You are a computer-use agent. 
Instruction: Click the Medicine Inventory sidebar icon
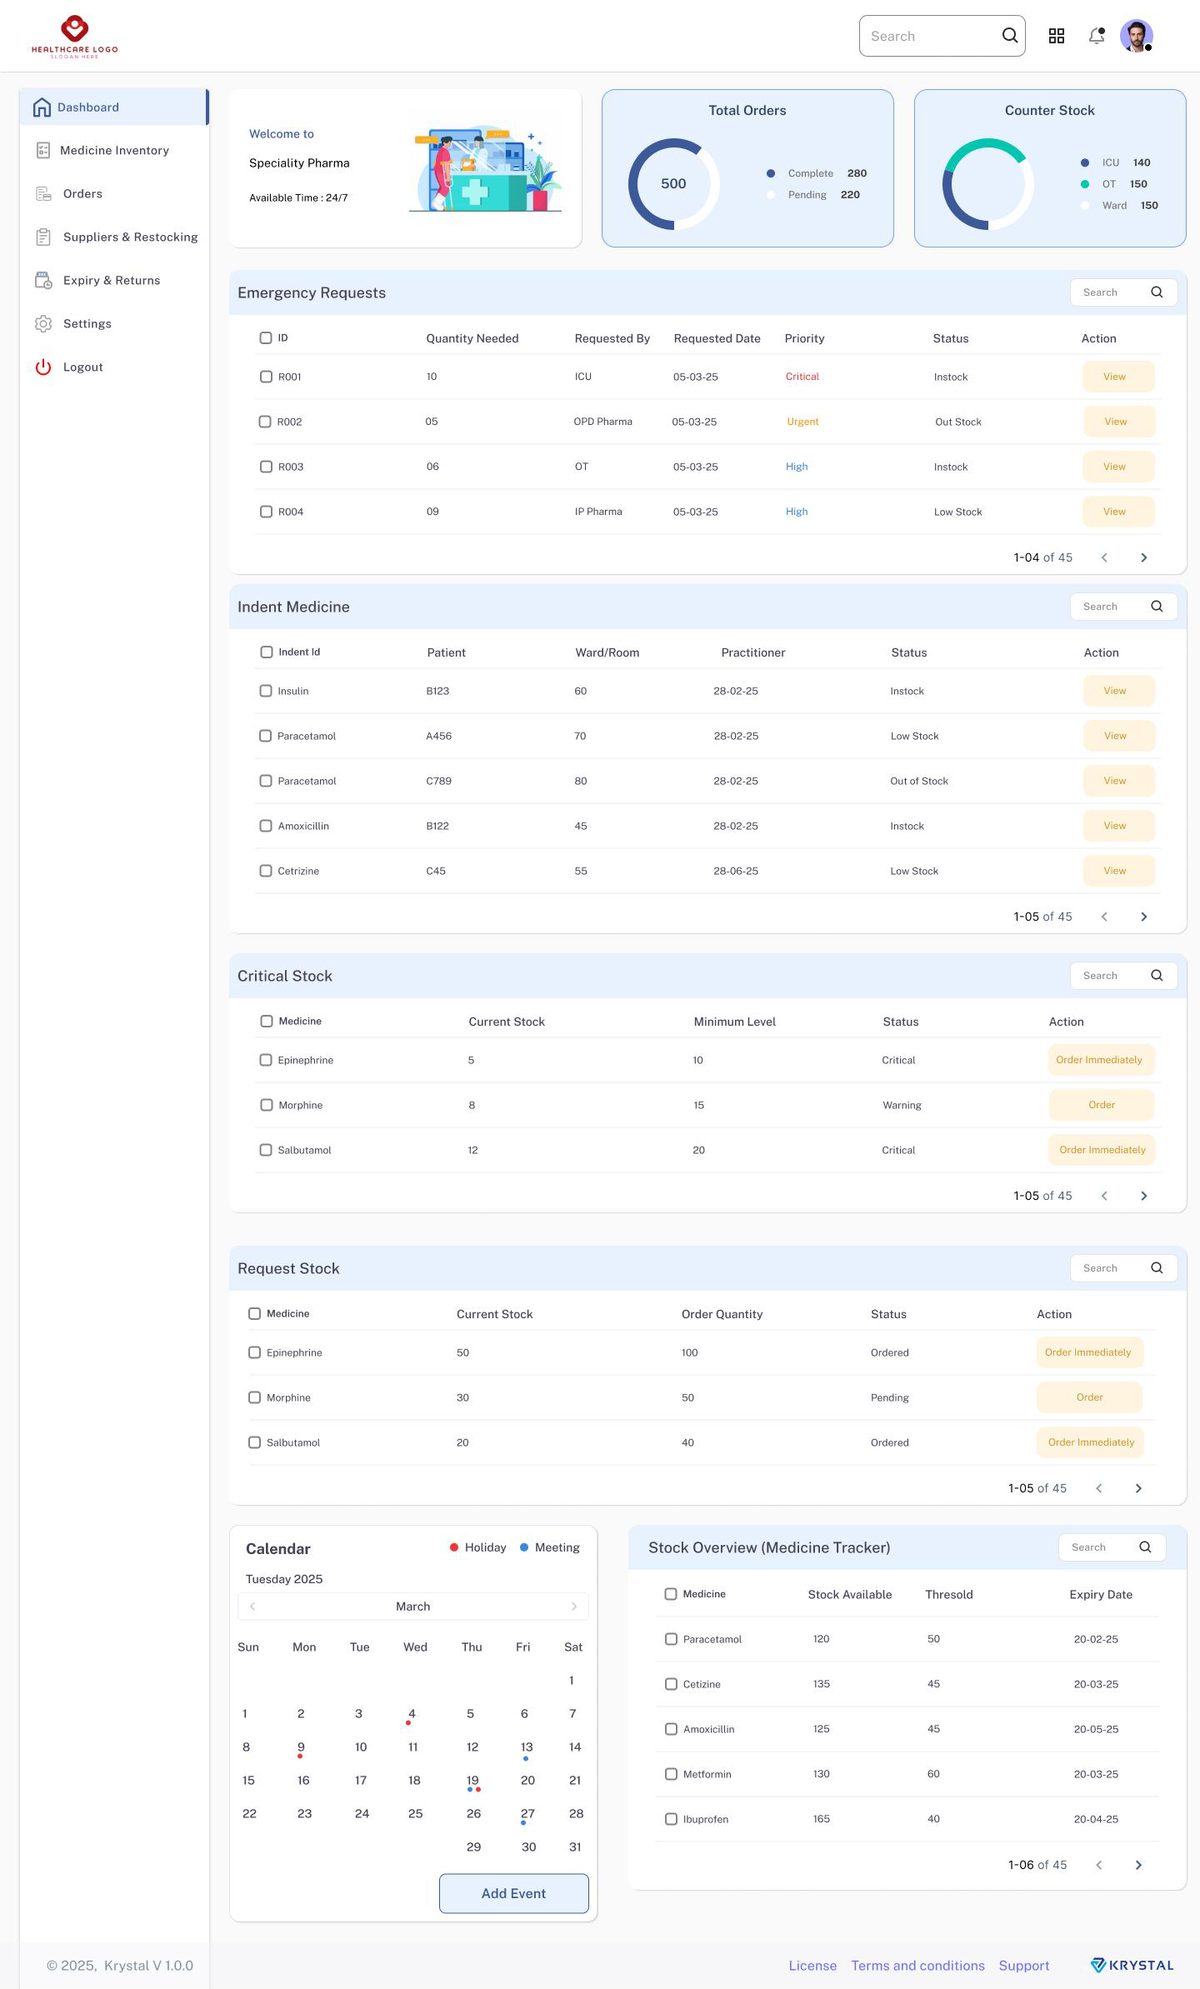tap(43, 150)
